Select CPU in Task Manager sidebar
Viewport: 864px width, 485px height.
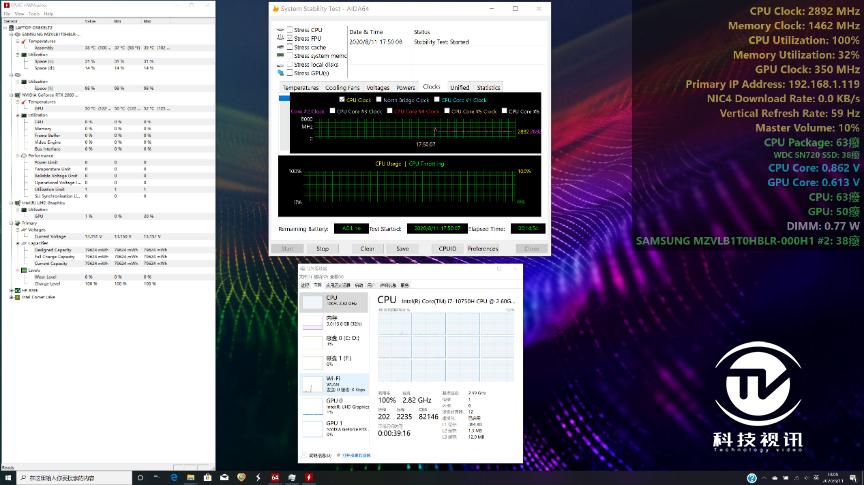click(x=334, y=301)
